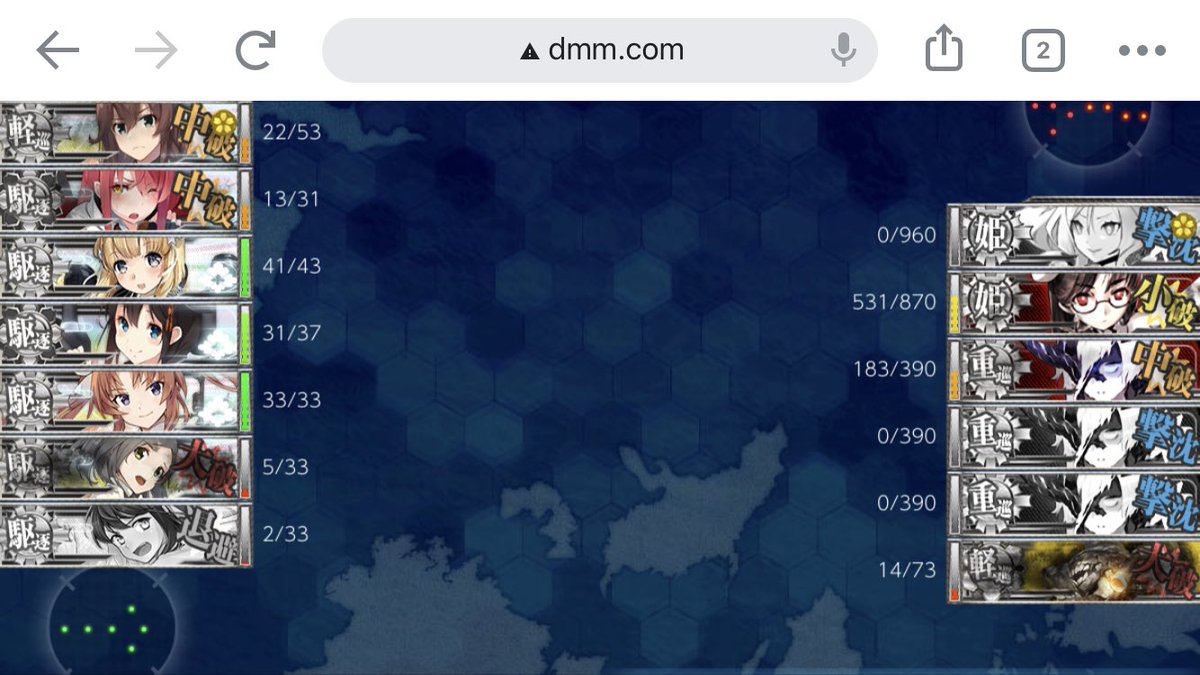Click the green HP bar beside 33/33

pyautogui.click(x=245, y=401)
